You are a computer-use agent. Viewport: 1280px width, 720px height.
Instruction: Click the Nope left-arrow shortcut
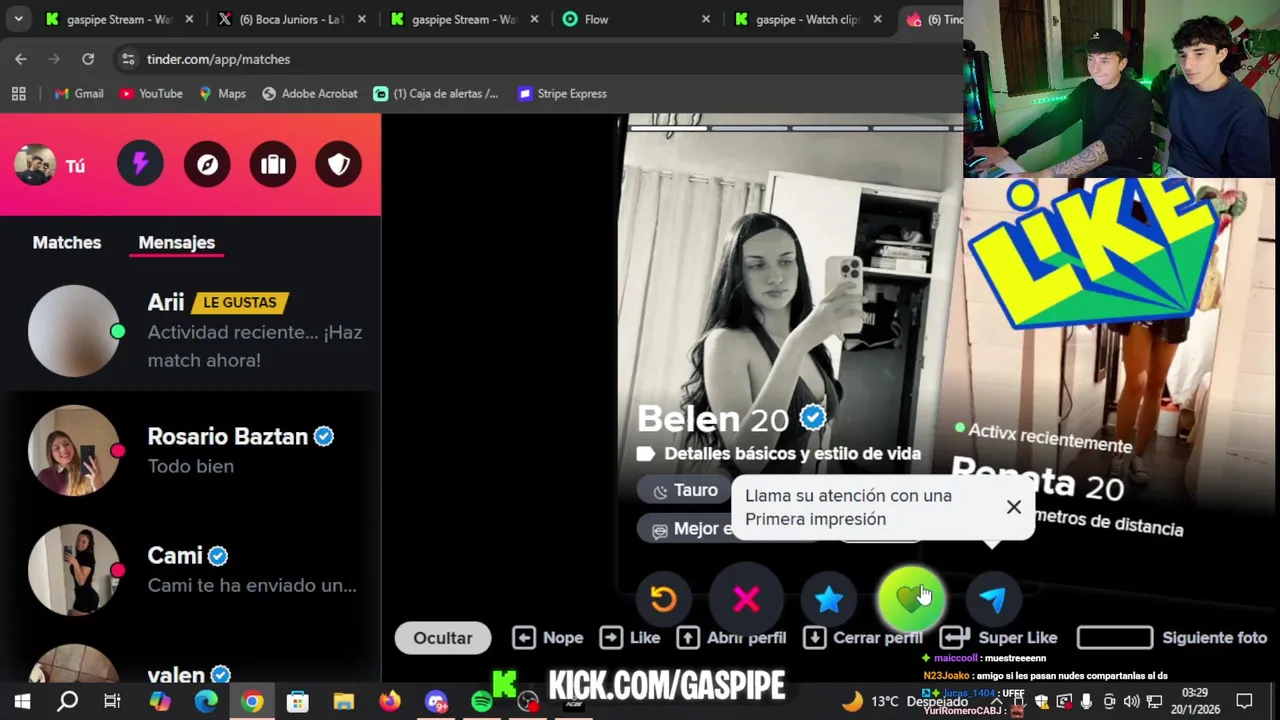tap(547, 638)
